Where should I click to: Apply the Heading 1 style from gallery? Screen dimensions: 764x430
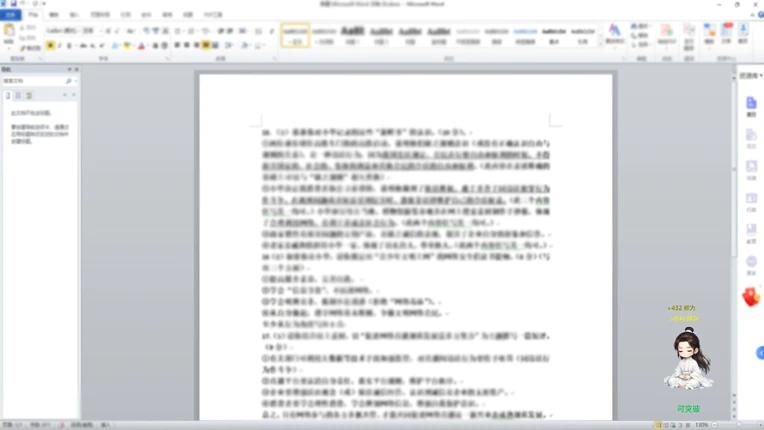point(352,35)
